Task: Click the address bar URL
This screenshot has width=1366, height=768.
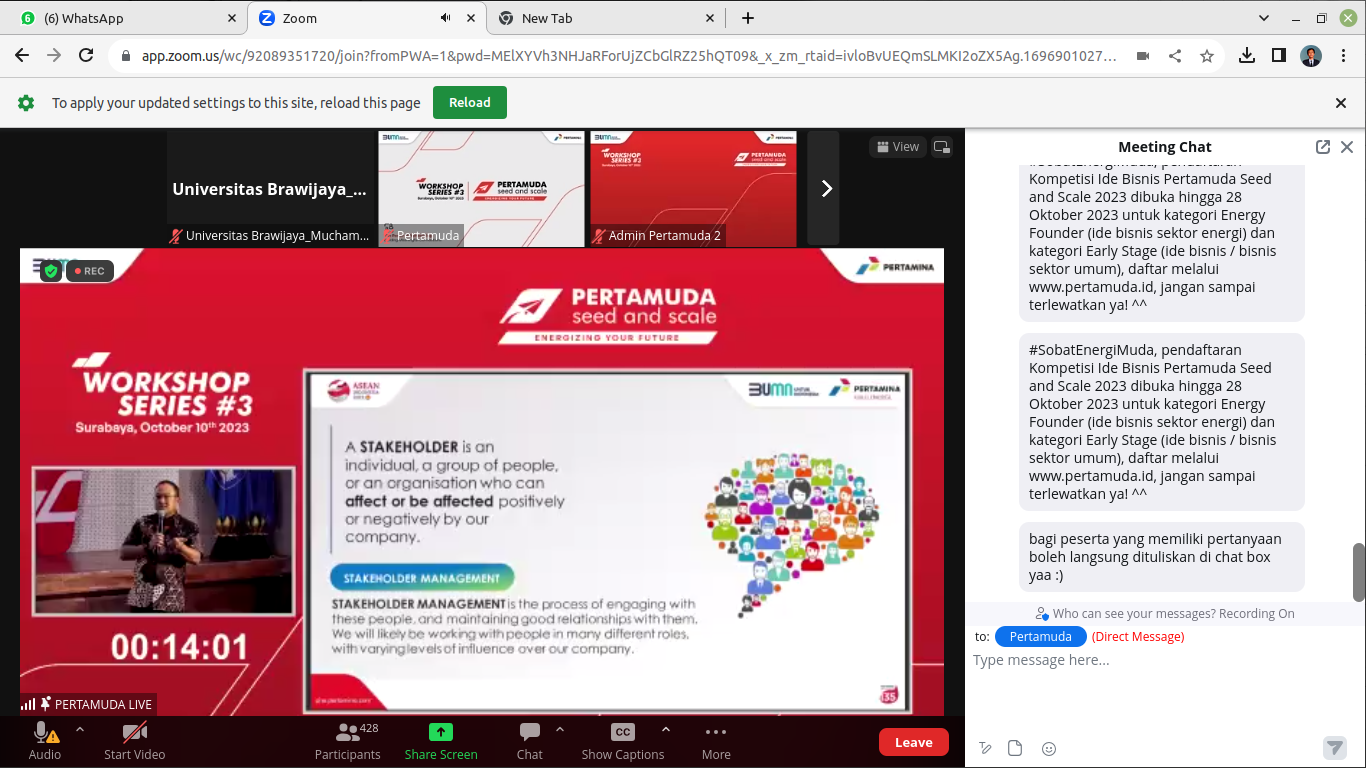Action: point(629,56)
